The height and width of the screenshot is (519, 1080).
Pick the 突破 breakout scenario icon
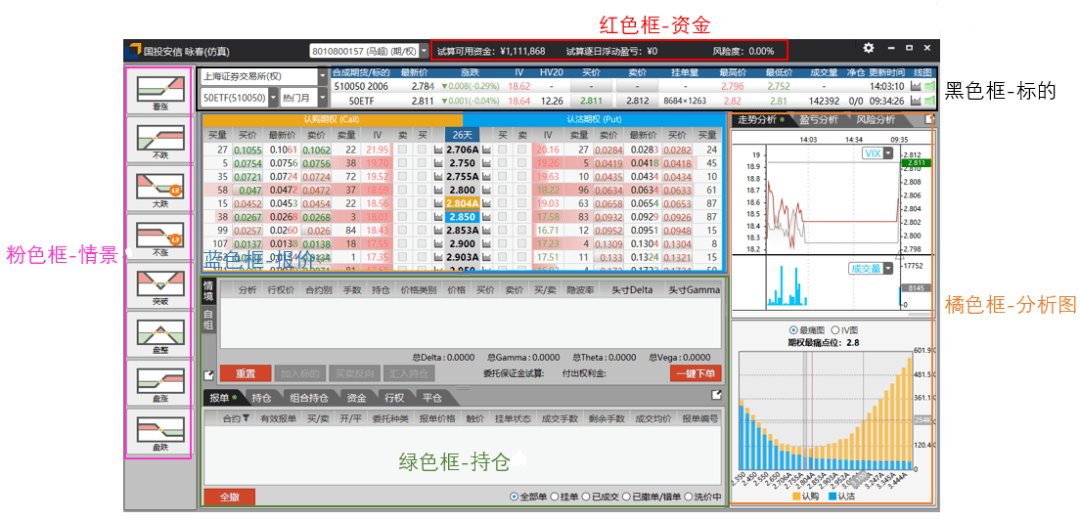pos(160,286)
